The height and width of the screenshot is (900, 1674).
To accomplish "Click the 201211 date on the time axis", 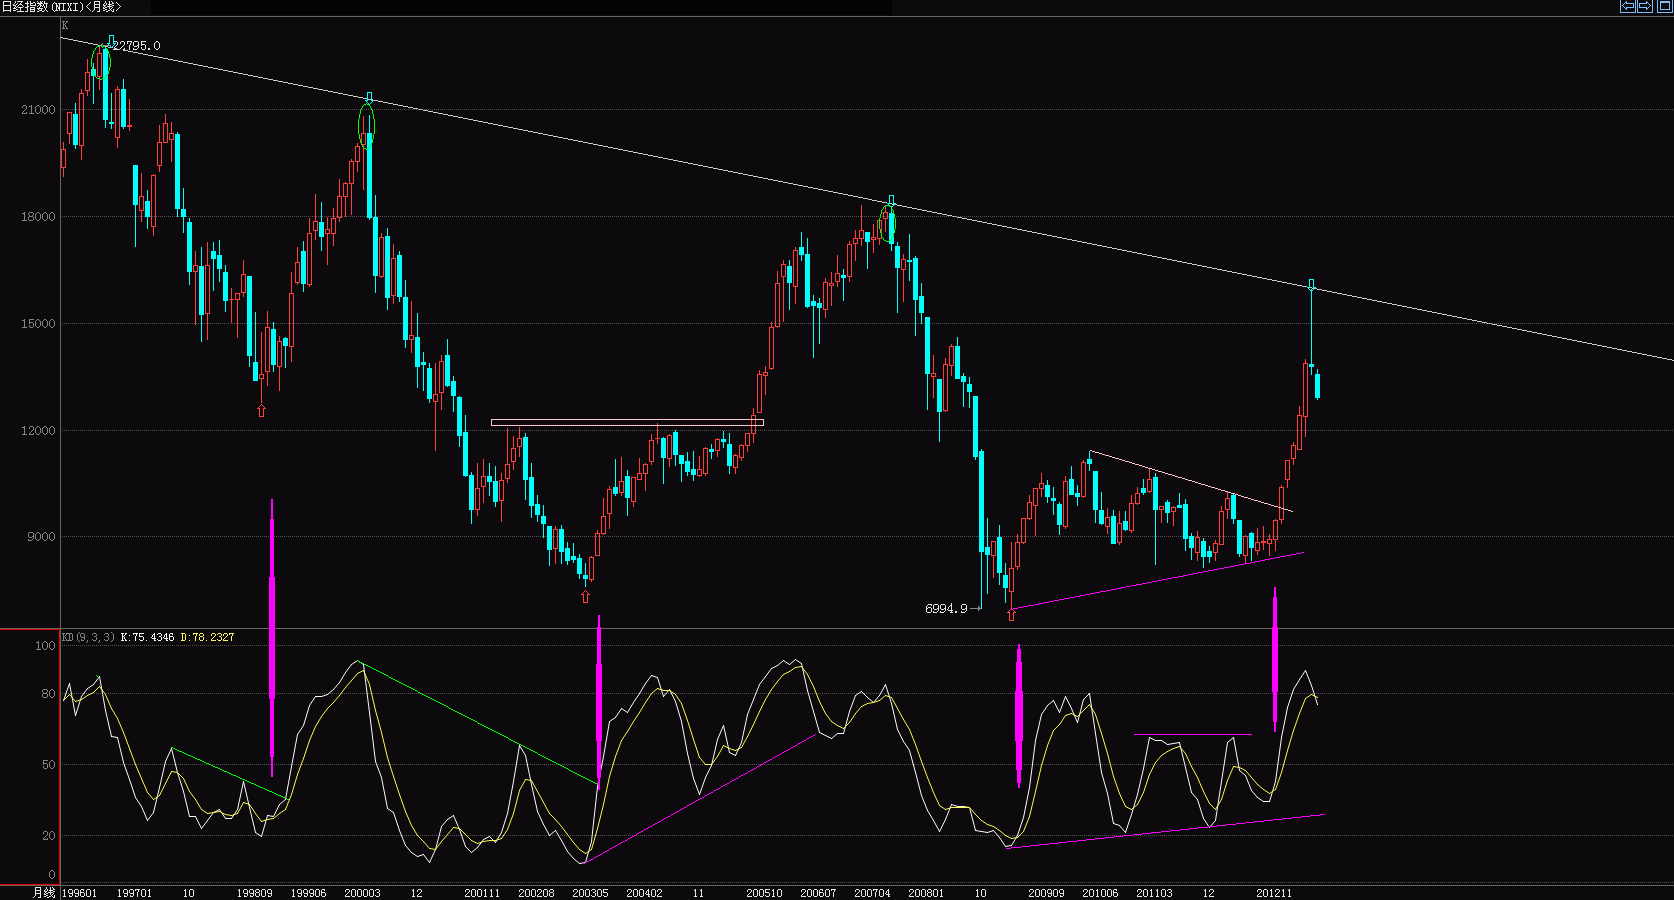I will point(1275,893).
